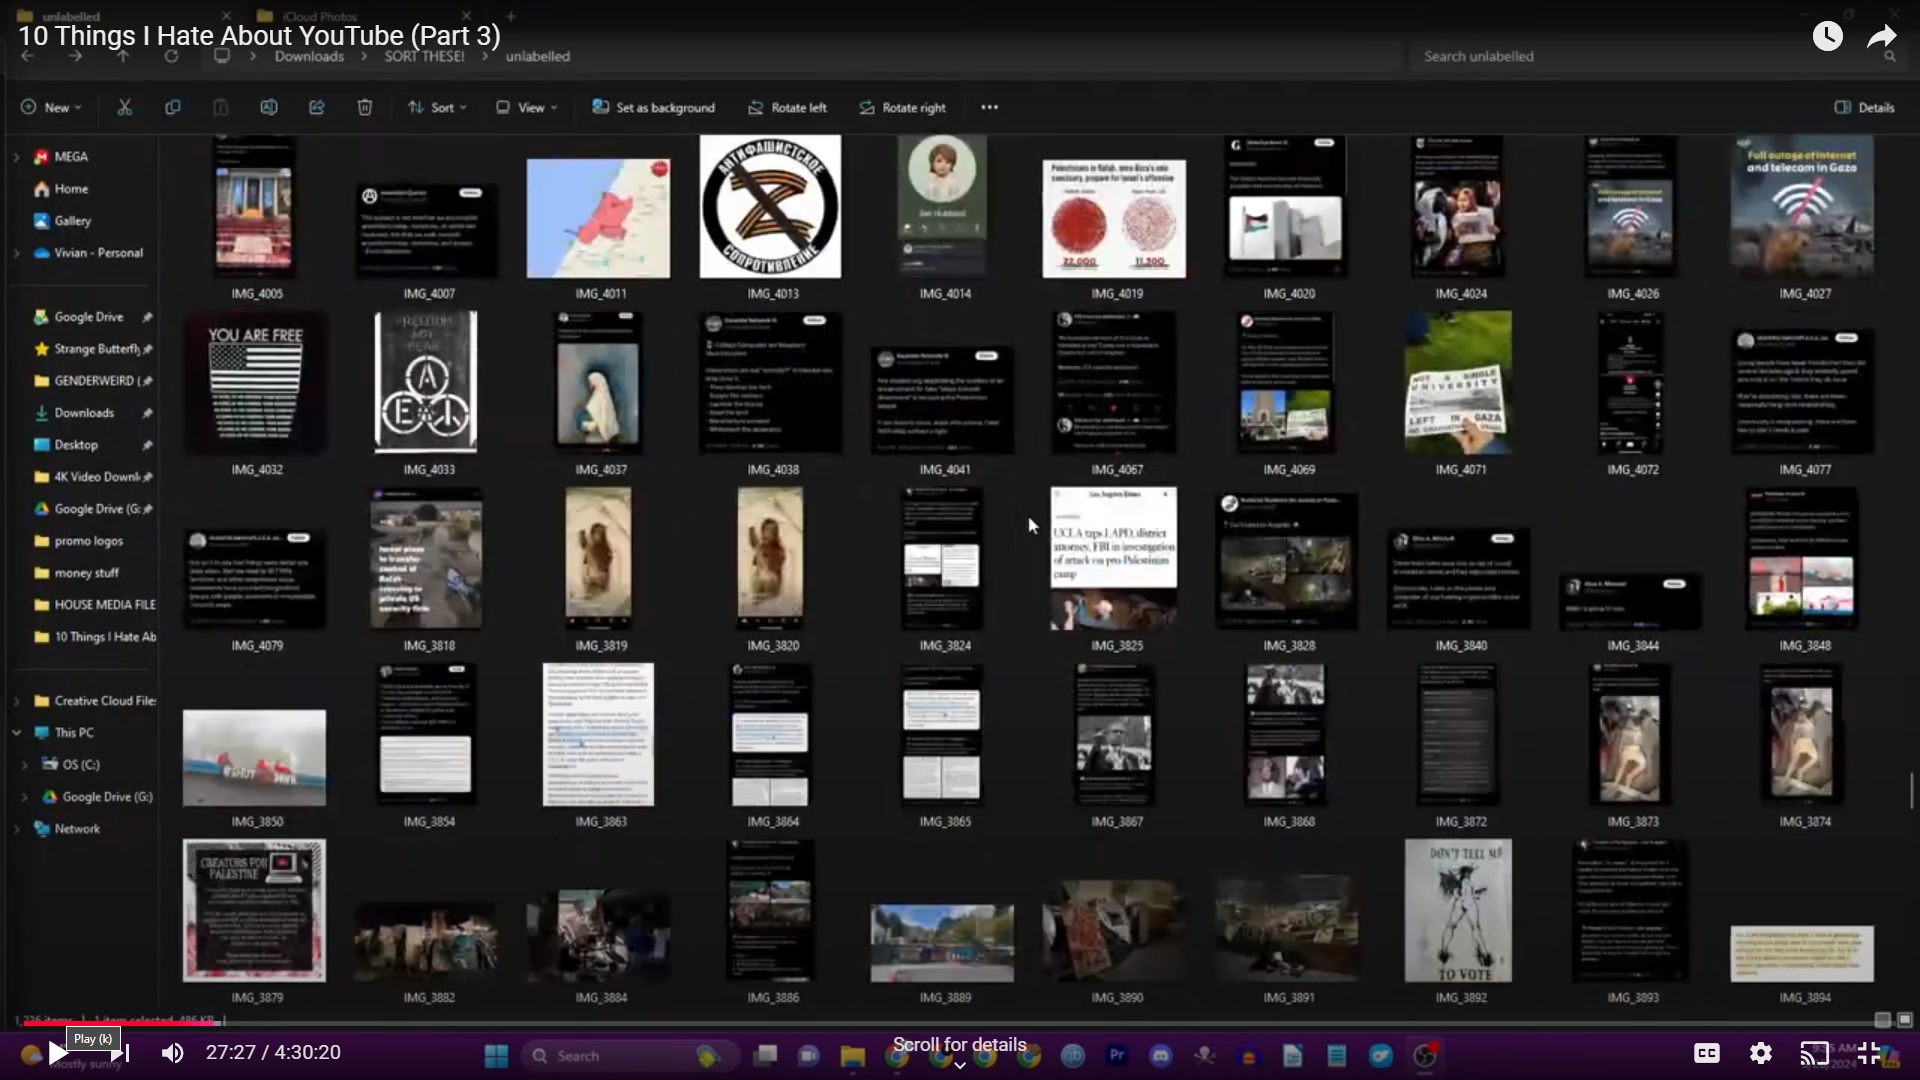Expand the Google Drive (G:) node under This PC
Screen dimensions: 1920x1080
25,797
